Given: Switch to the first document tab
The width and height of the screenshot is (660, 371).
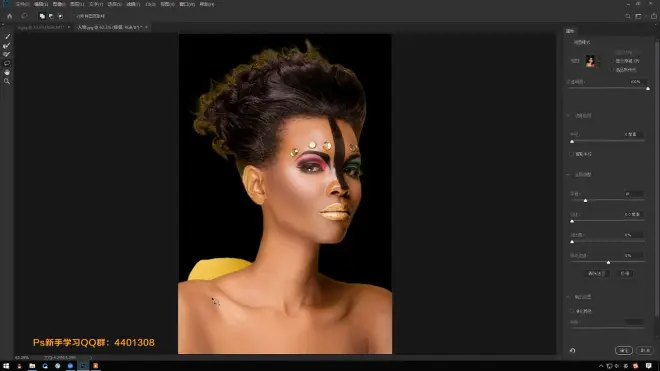Looking at the screenshot, I should pyautogui.click(x=41, y=27).
